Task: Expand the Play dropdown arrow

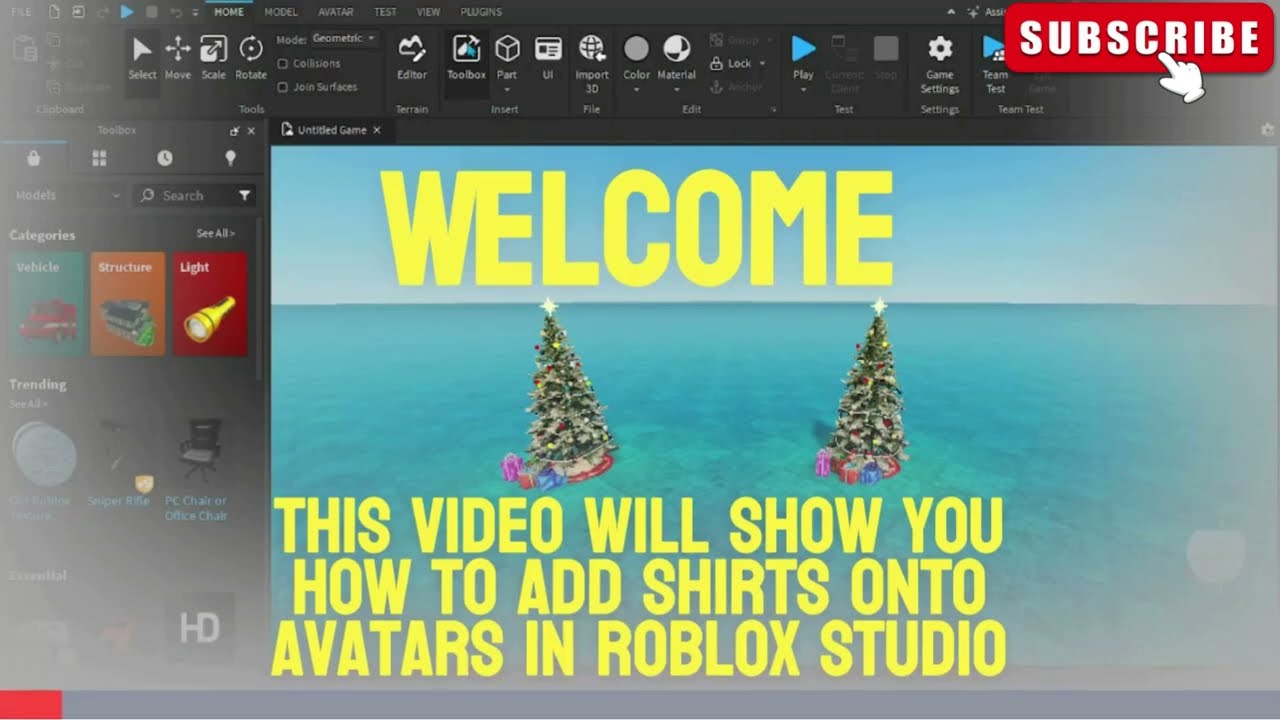Action: [x=803, y=90]
